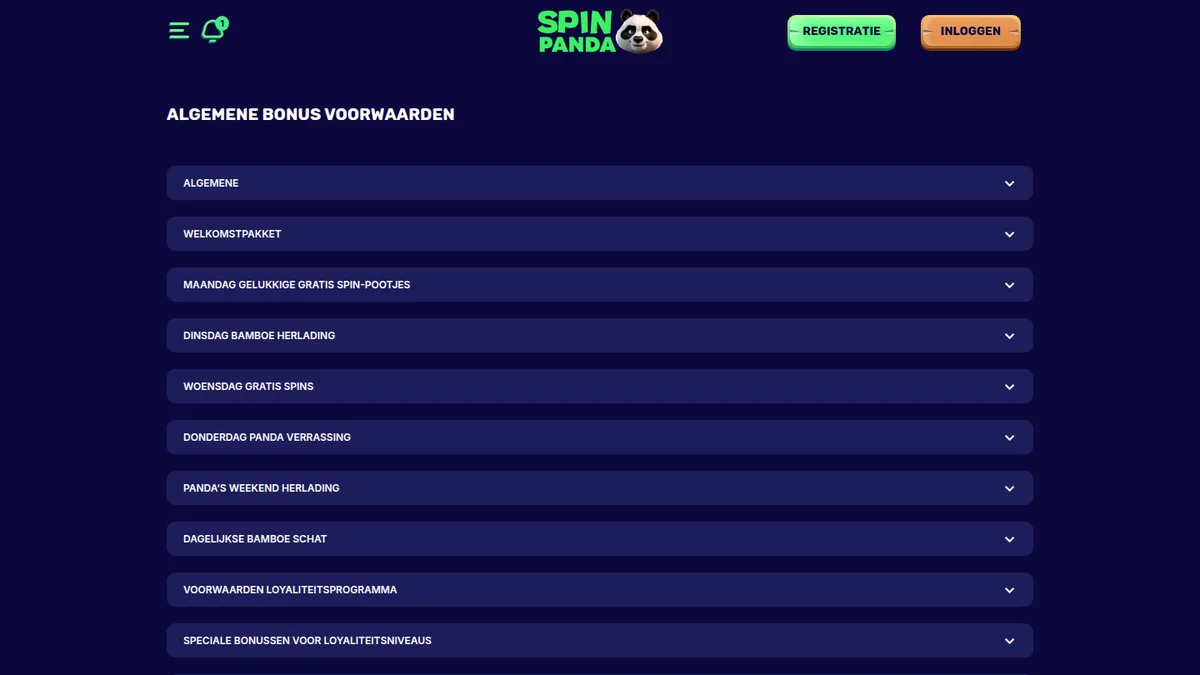1200x675 pixels.
Task: Expand the Maandag Gelukkige Gratis Spin-Pootjes chevron
Action: [1010, 286]
